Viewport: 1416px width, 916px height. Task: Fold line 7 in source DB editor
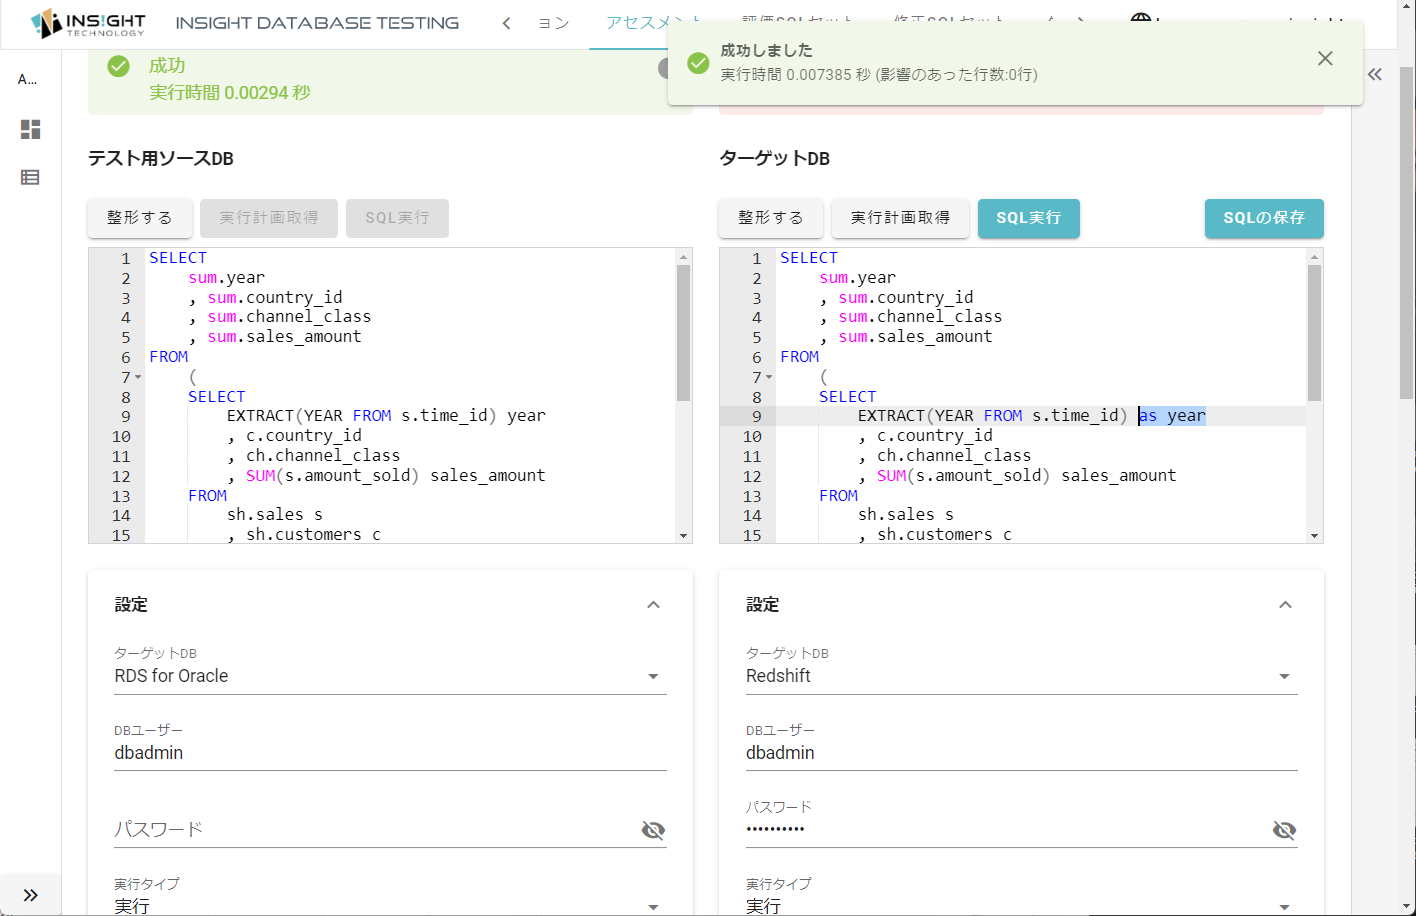click(138, 377)
